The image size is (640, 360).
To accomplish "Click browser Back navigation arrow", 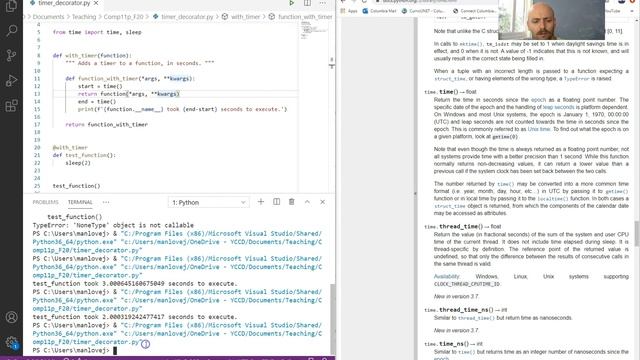I will tap(343, 2).
